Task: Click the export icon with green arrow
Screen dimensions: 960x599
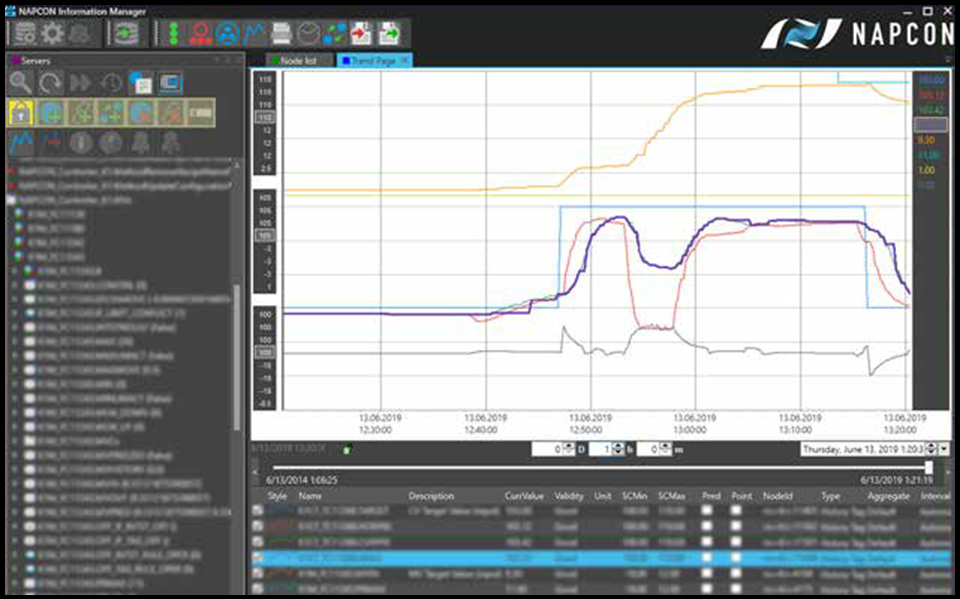Action: click(x=389, y=33)
